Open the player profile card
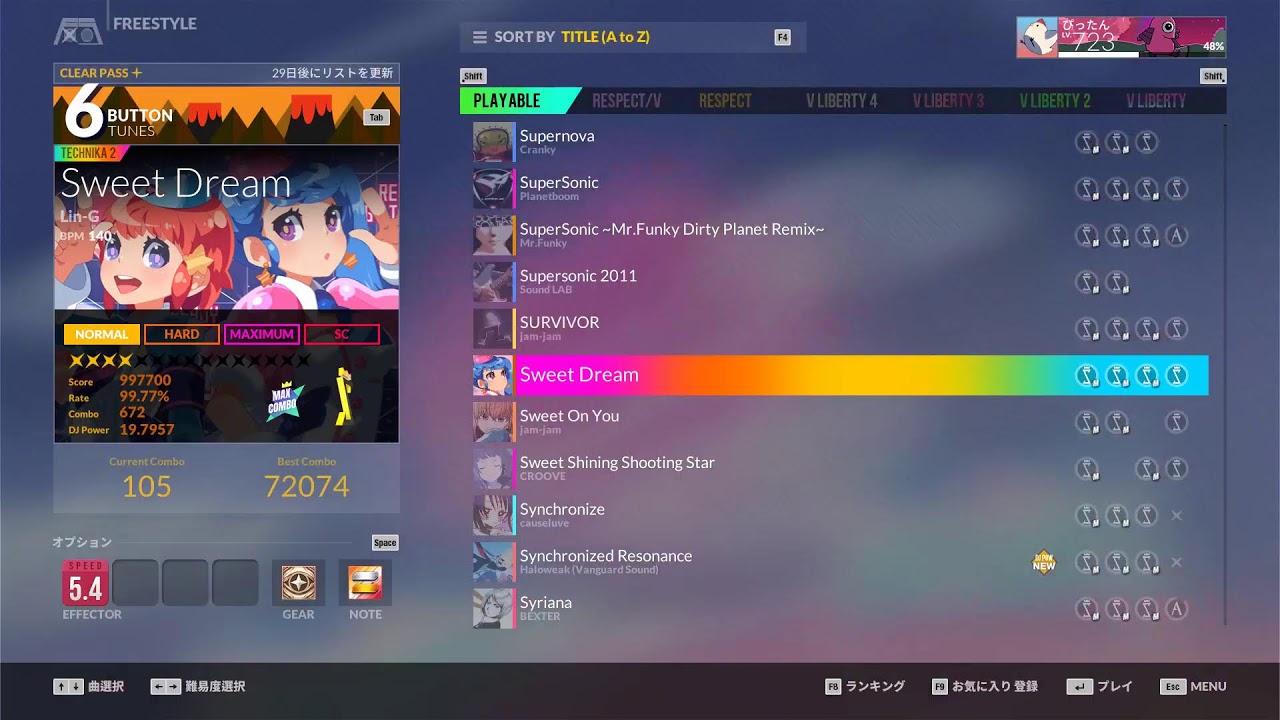Screen dimensions: 1280x720 tap(1121, 37)
